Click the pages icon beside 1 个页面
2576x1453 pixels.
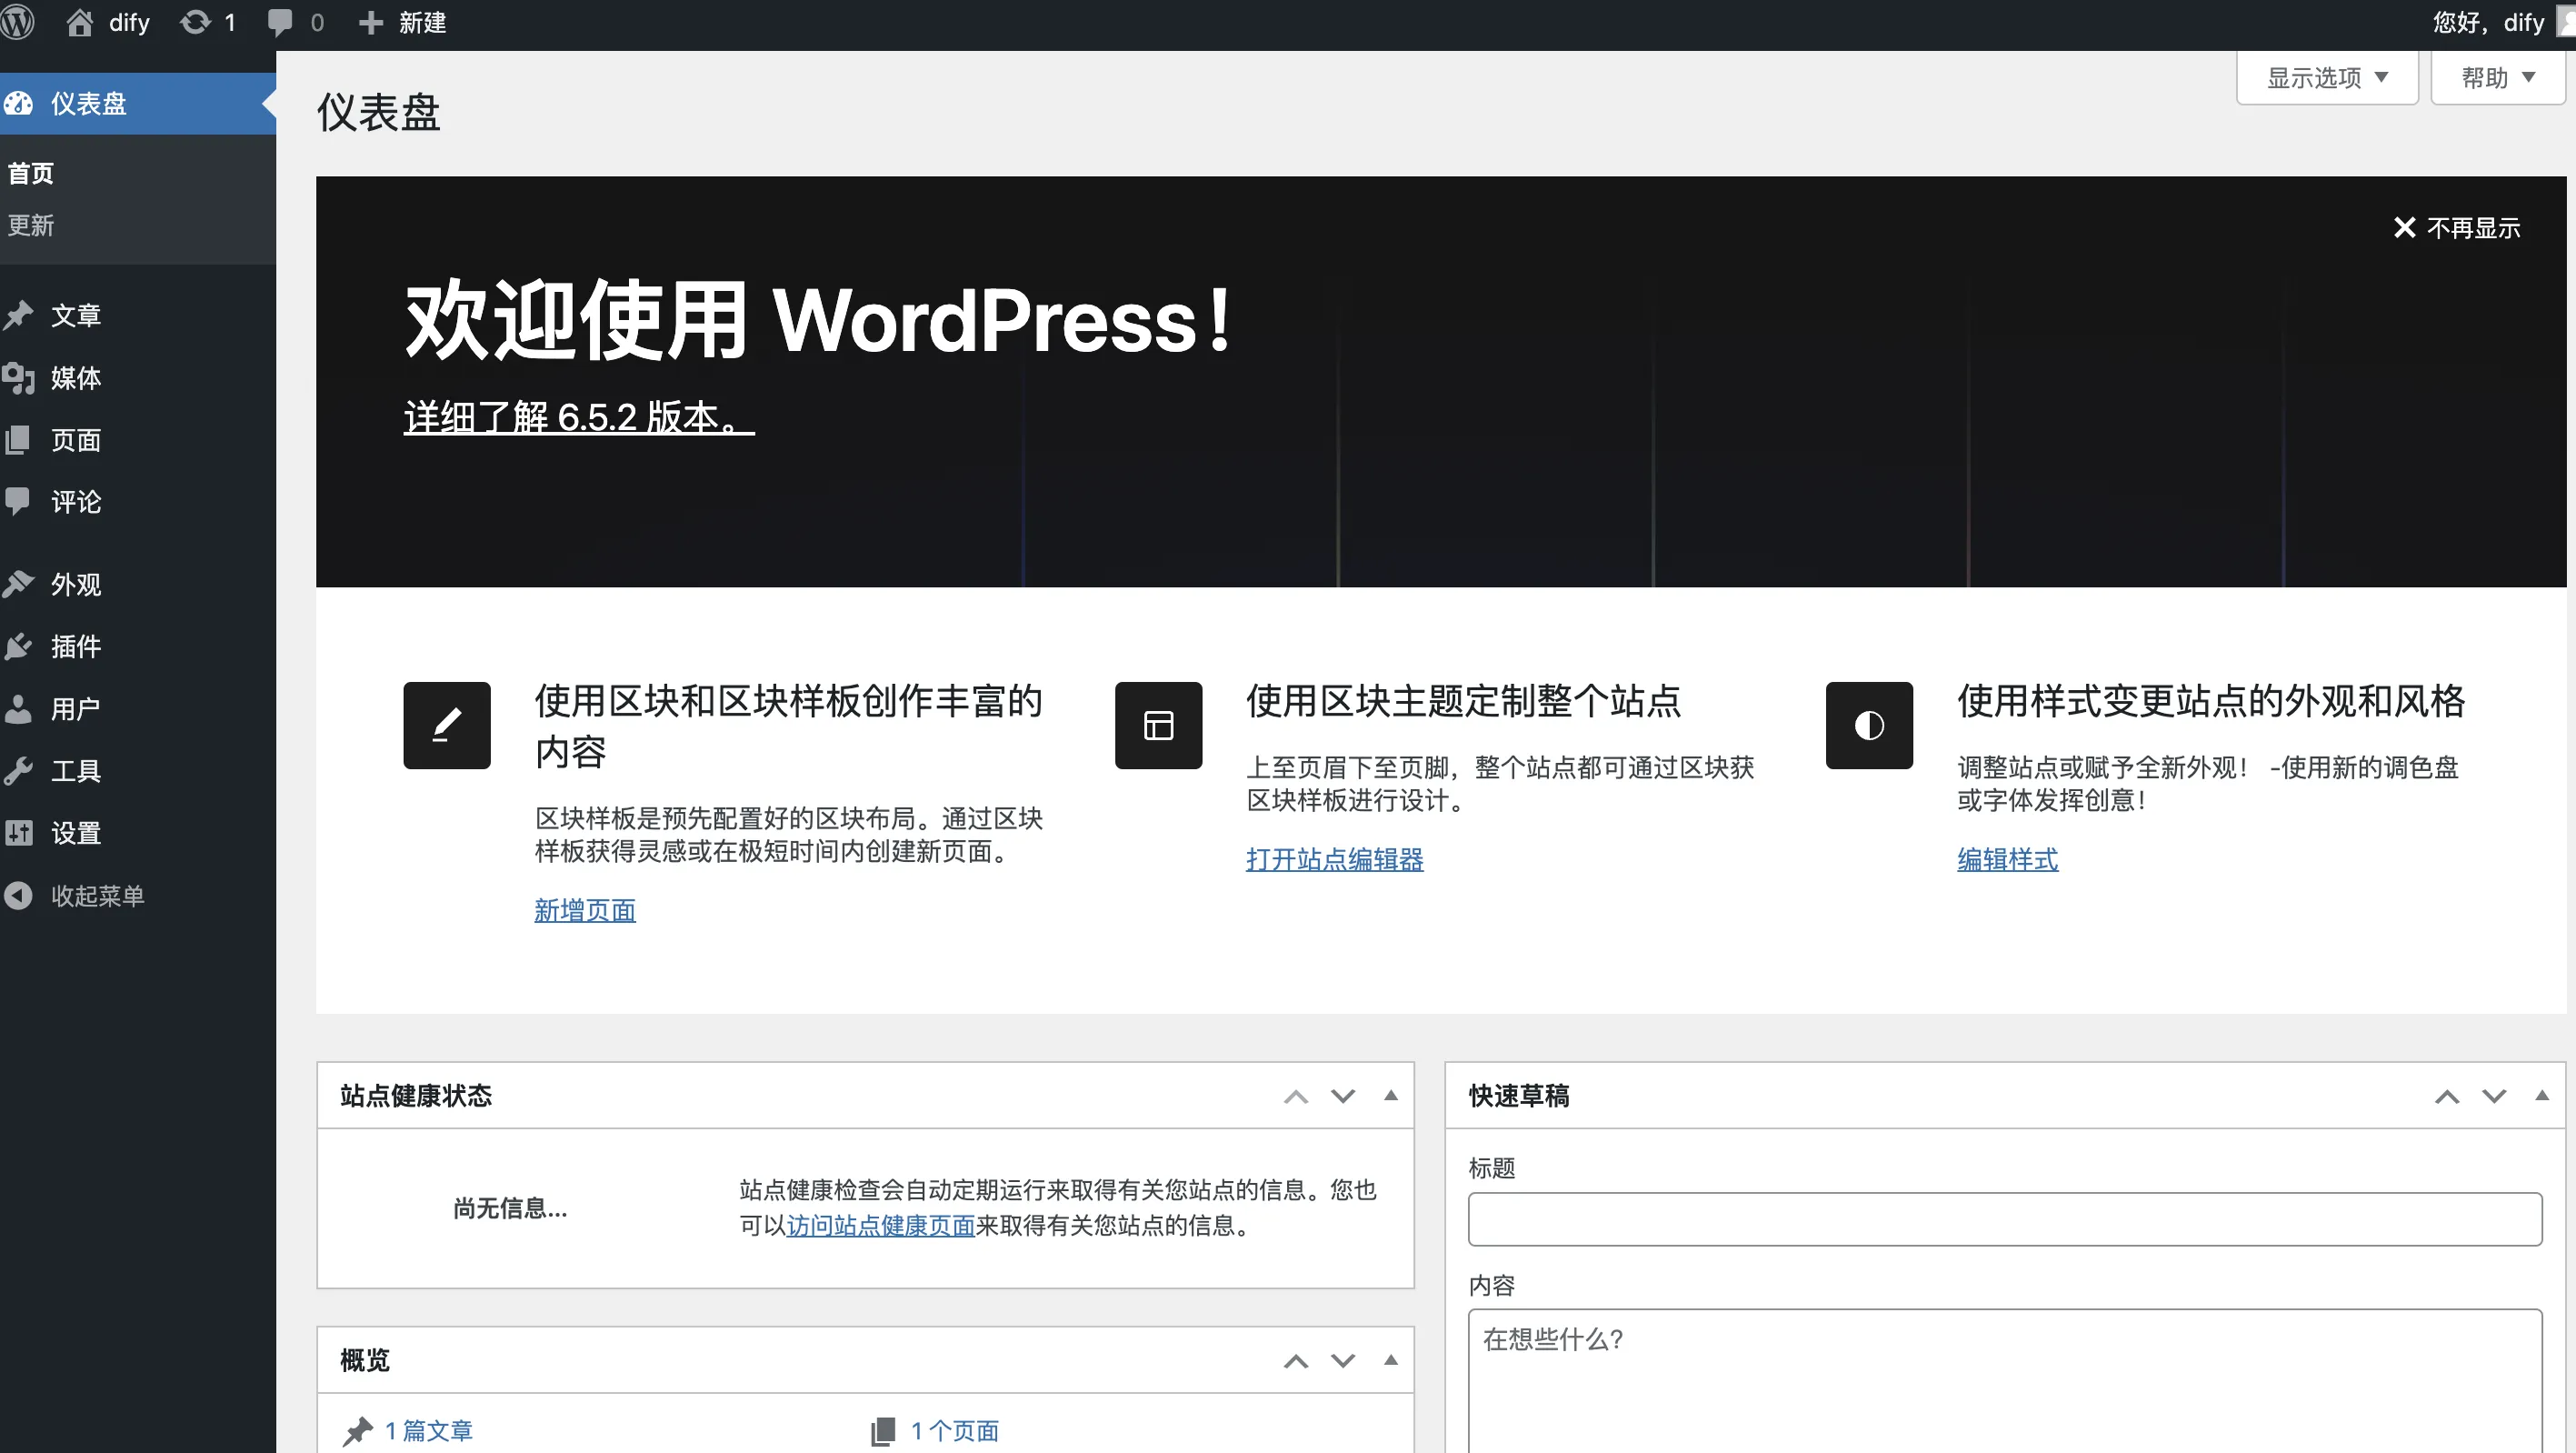(x=883, y=1431)
